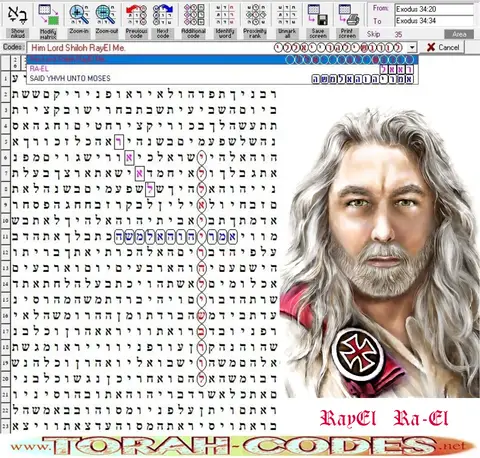Expand the Codes dropdown arrow
Viewport: 480px width, 458px height.
pyautogui.click(x=412, y=48)
